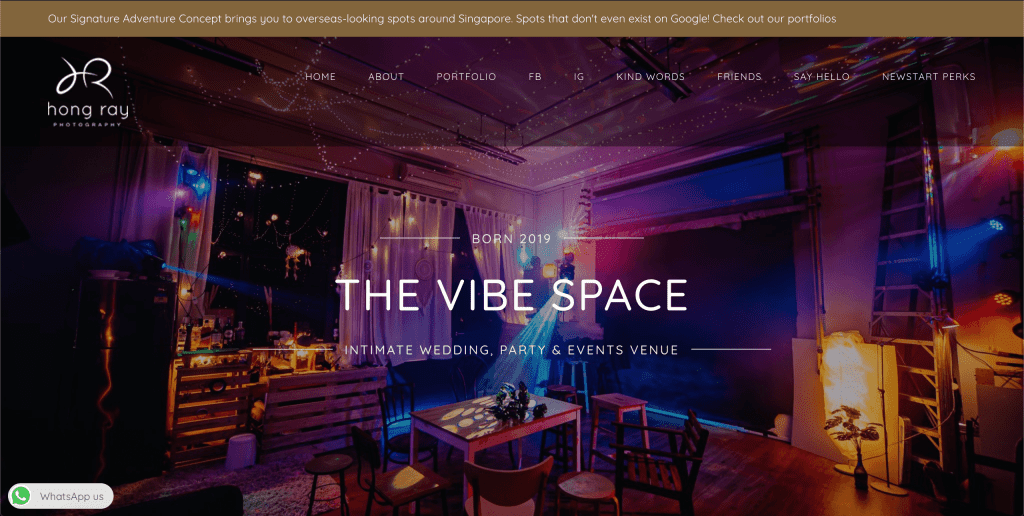Visit the IG link in navigation
Image resolution: width=1024 pixels, height=516 pixels.
pyautogui.click(x=579, y=76)
